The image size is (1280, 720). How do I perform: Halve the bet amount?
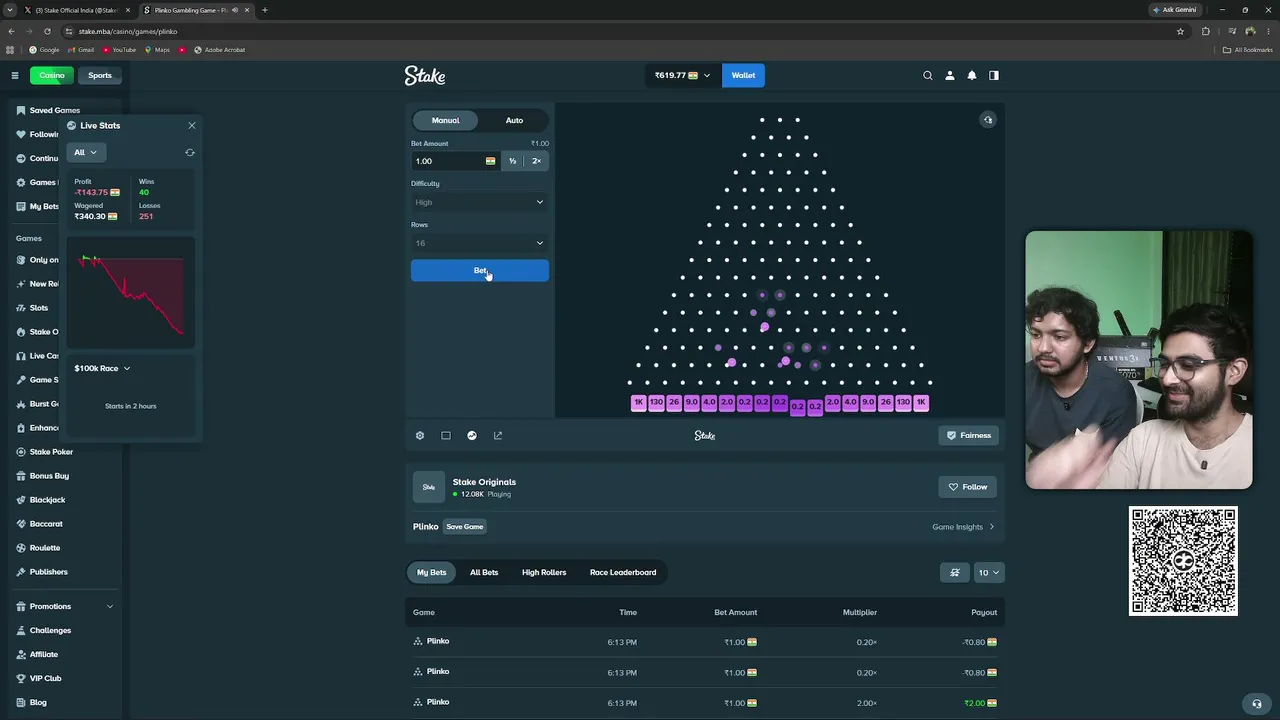512,161
